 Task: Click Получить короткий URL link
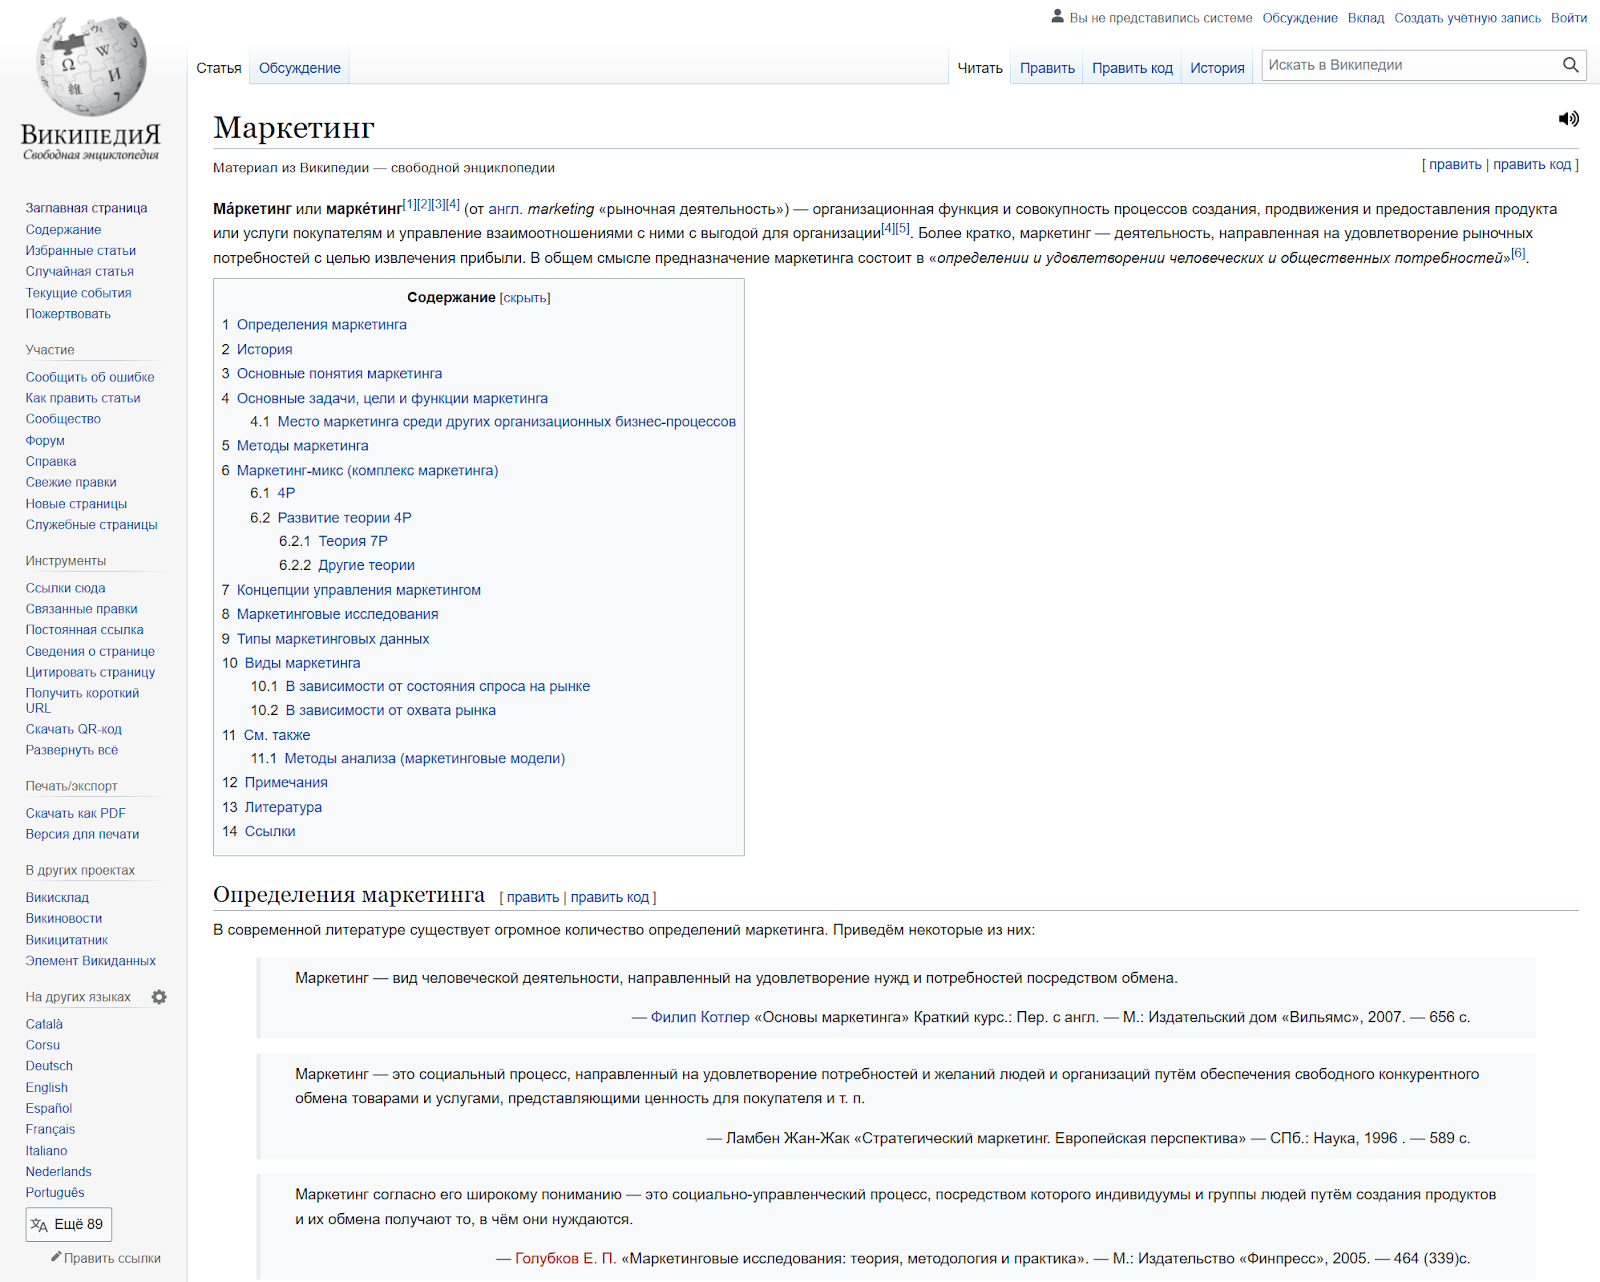click(82, 700)
